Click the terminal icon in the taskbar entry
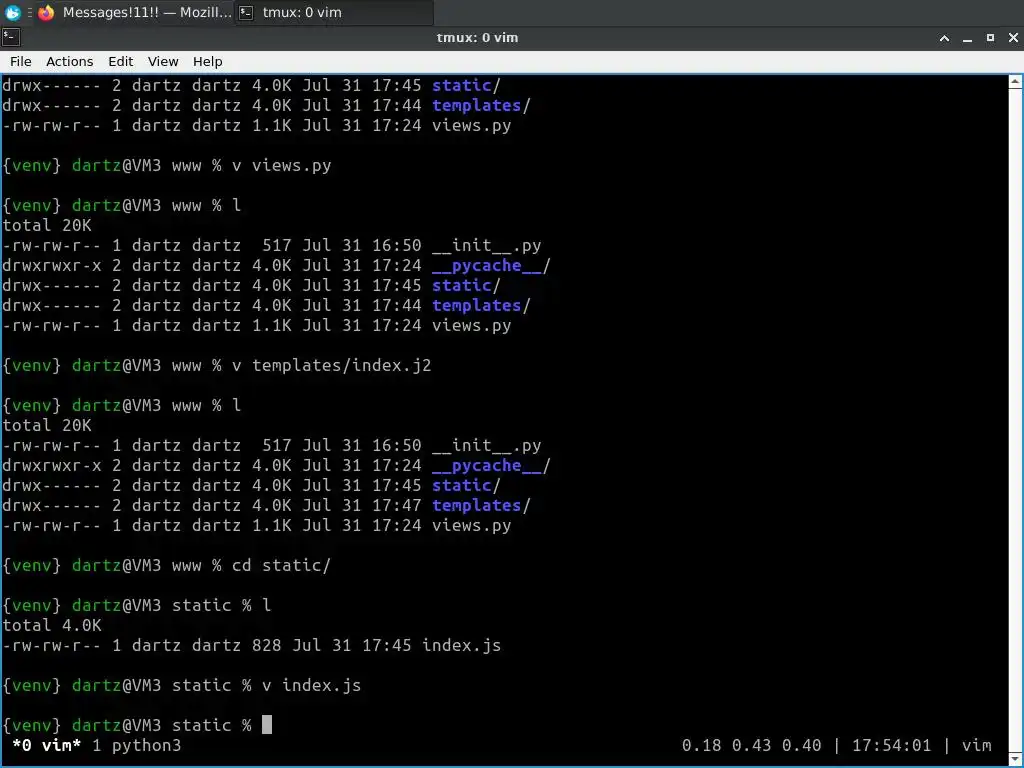Image resolution: width=1024 pixels, height=768 pixels. (246, 12)
